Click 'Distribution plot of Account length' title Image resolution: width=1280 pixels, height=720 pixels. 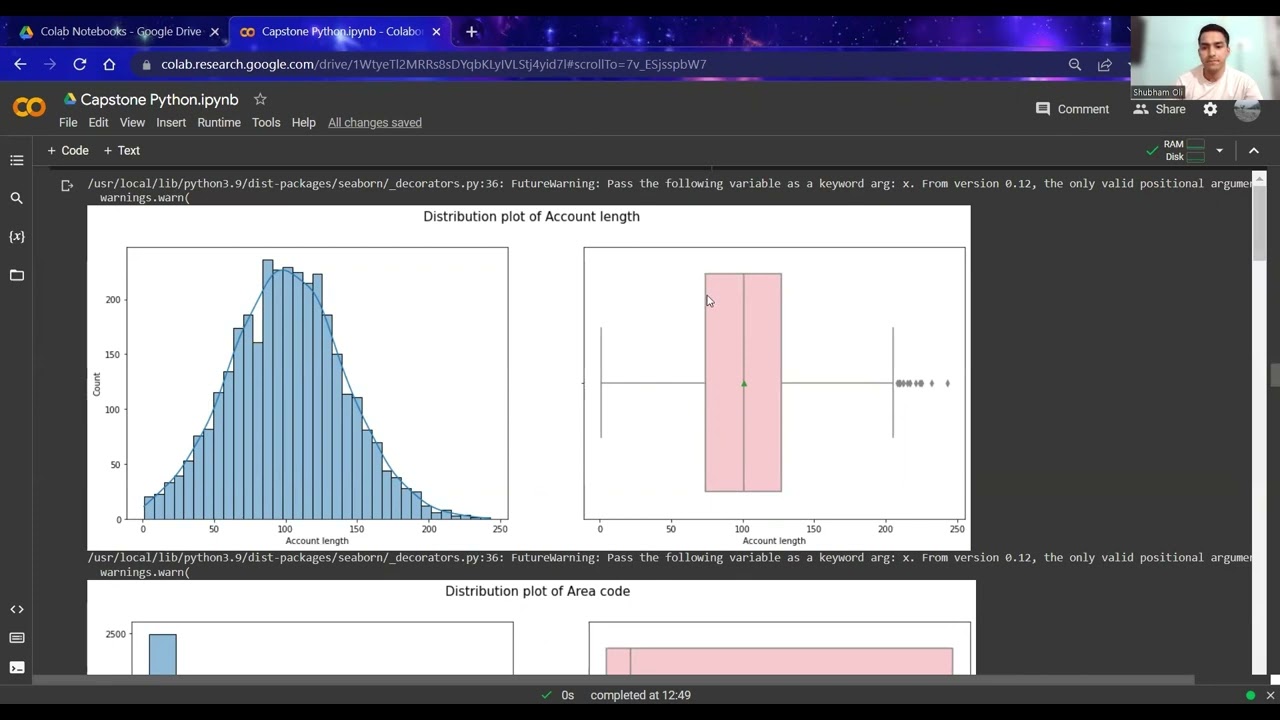pyautogui.click(x=531, y=216)
